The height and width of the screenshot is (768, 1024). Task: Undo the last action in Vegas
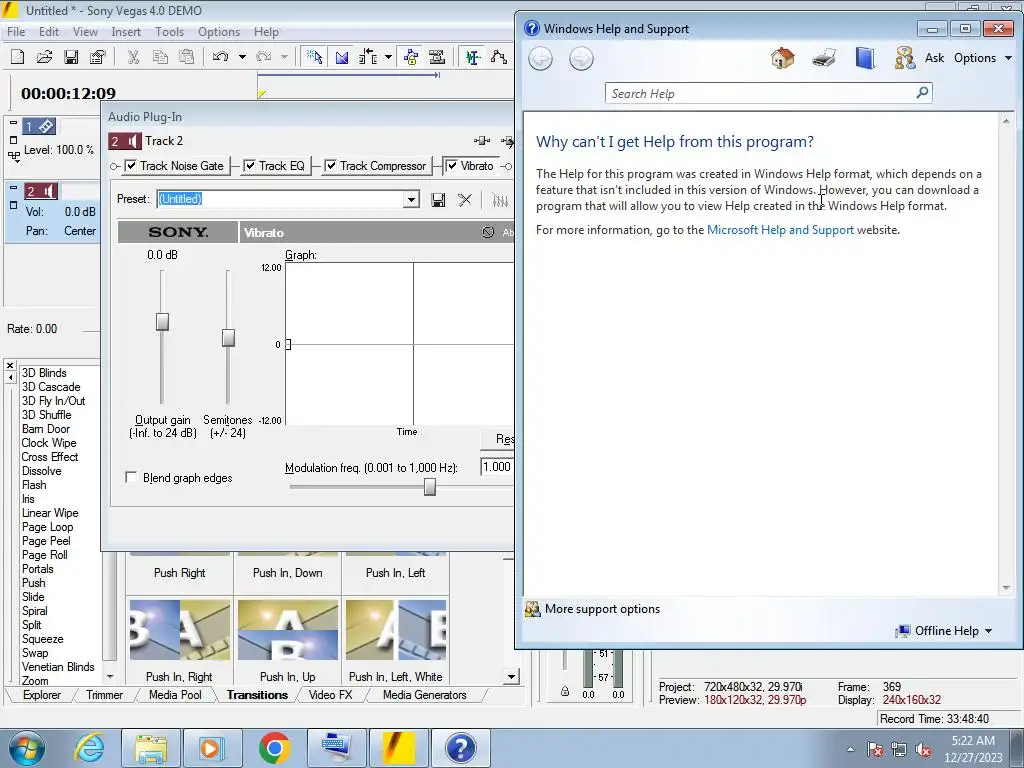pyautogui.click(x=220, y=57)
